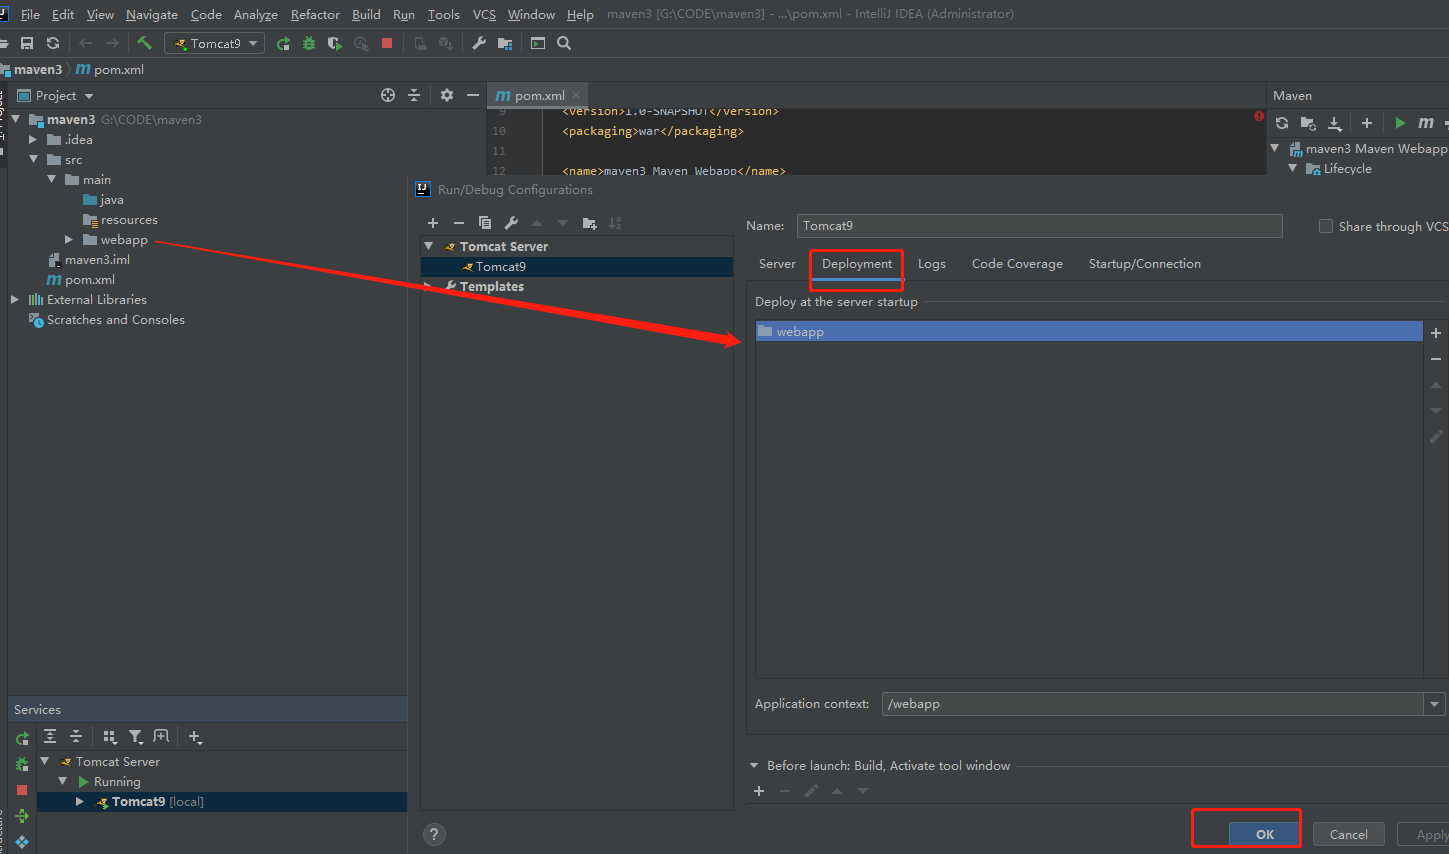This screenshot has width=1449, height=854.
Task: Open Application context dropdown arrow
Action: tap(1435, 704)
